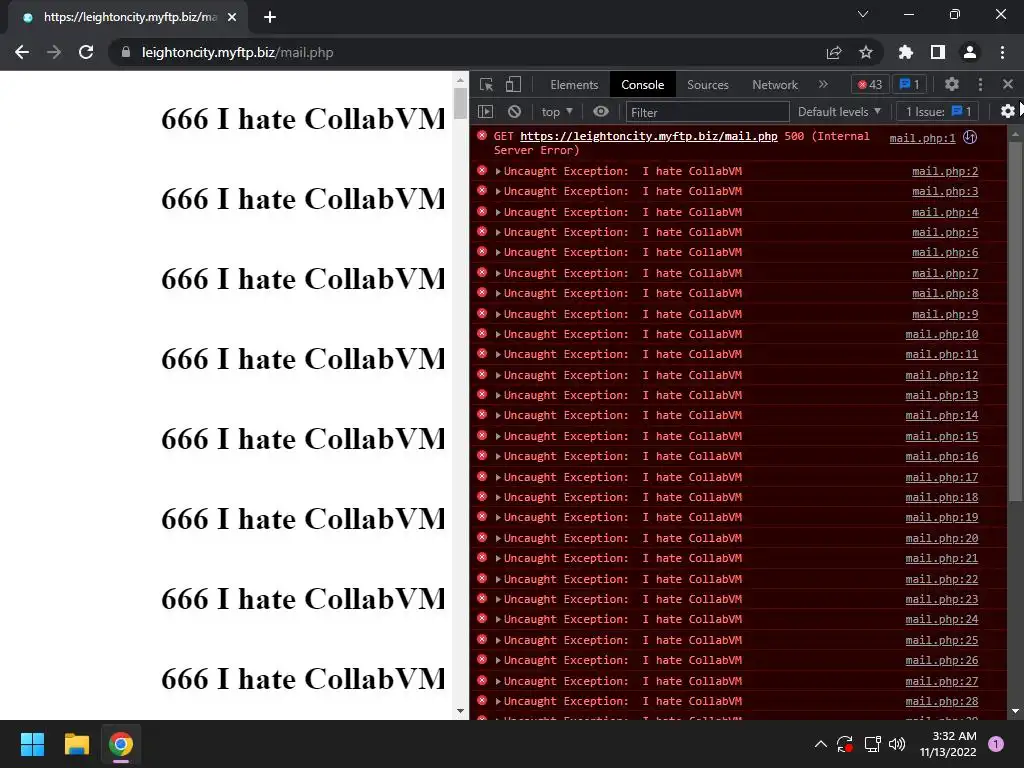Viewport: 1024px width, 768px height.
Task: Open source link mail.php:10
Action: pyautogui.click(x=942, y=334)
